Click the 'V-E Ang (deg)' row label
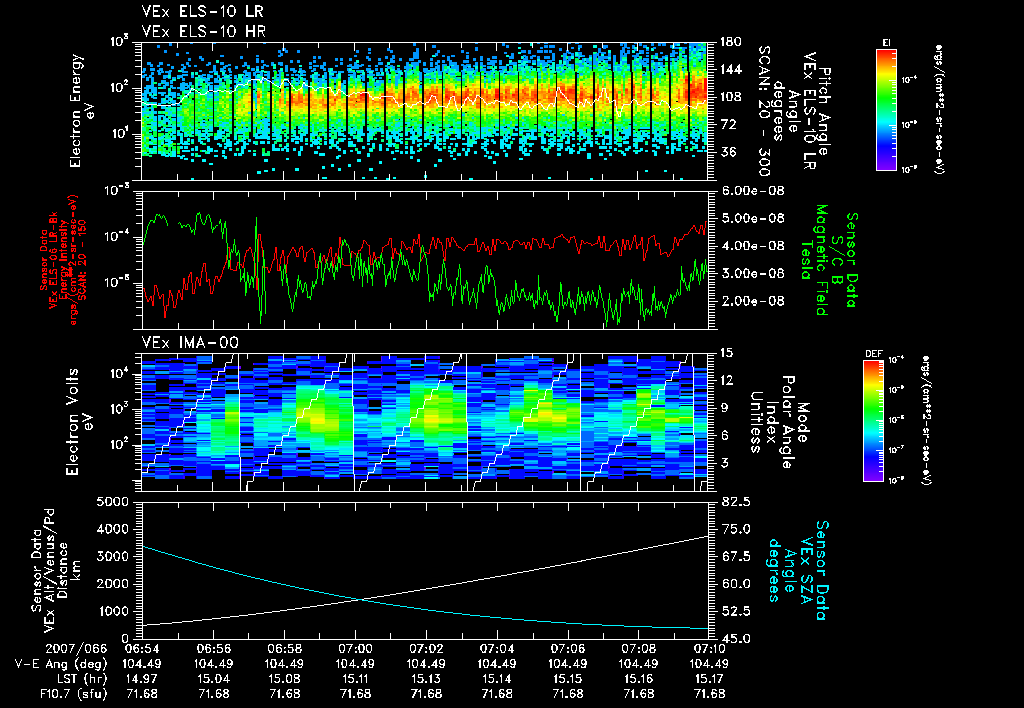 [x=61, y=664]
